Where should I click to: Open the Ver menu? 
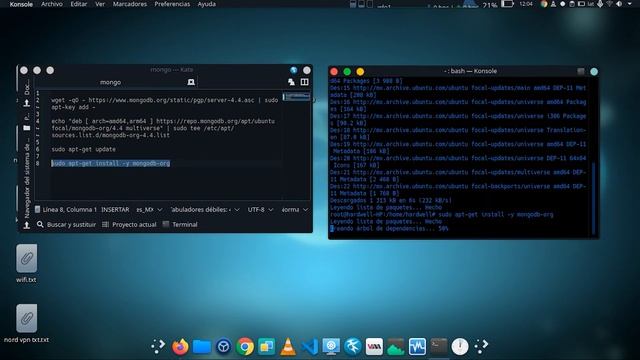tap(100, 4)
